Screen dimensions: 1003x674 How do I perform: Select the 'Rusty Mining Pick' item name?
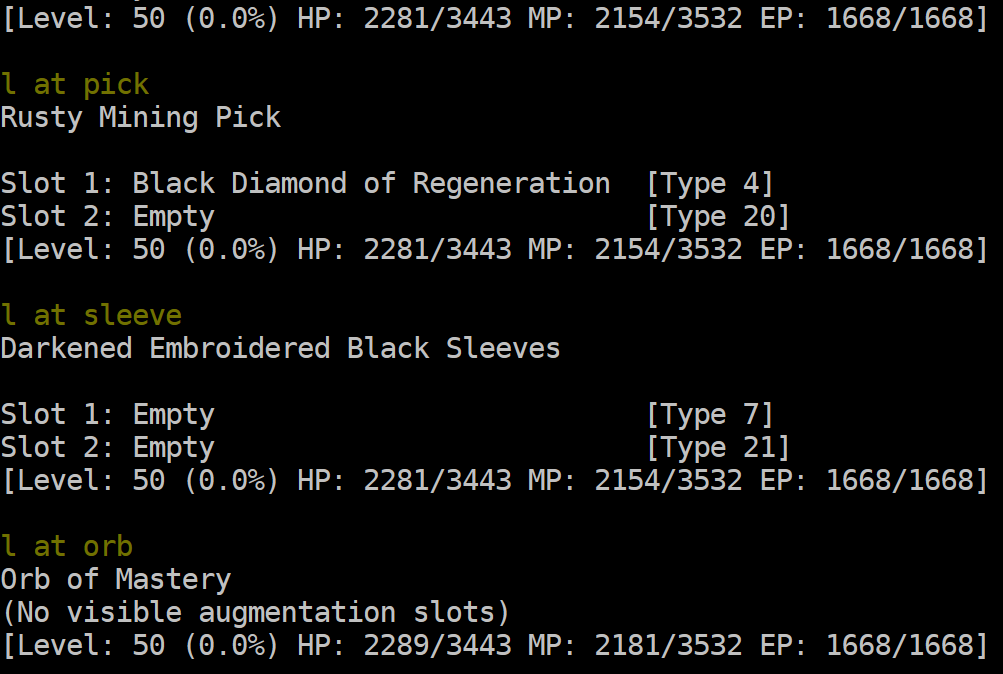[141, 117]
